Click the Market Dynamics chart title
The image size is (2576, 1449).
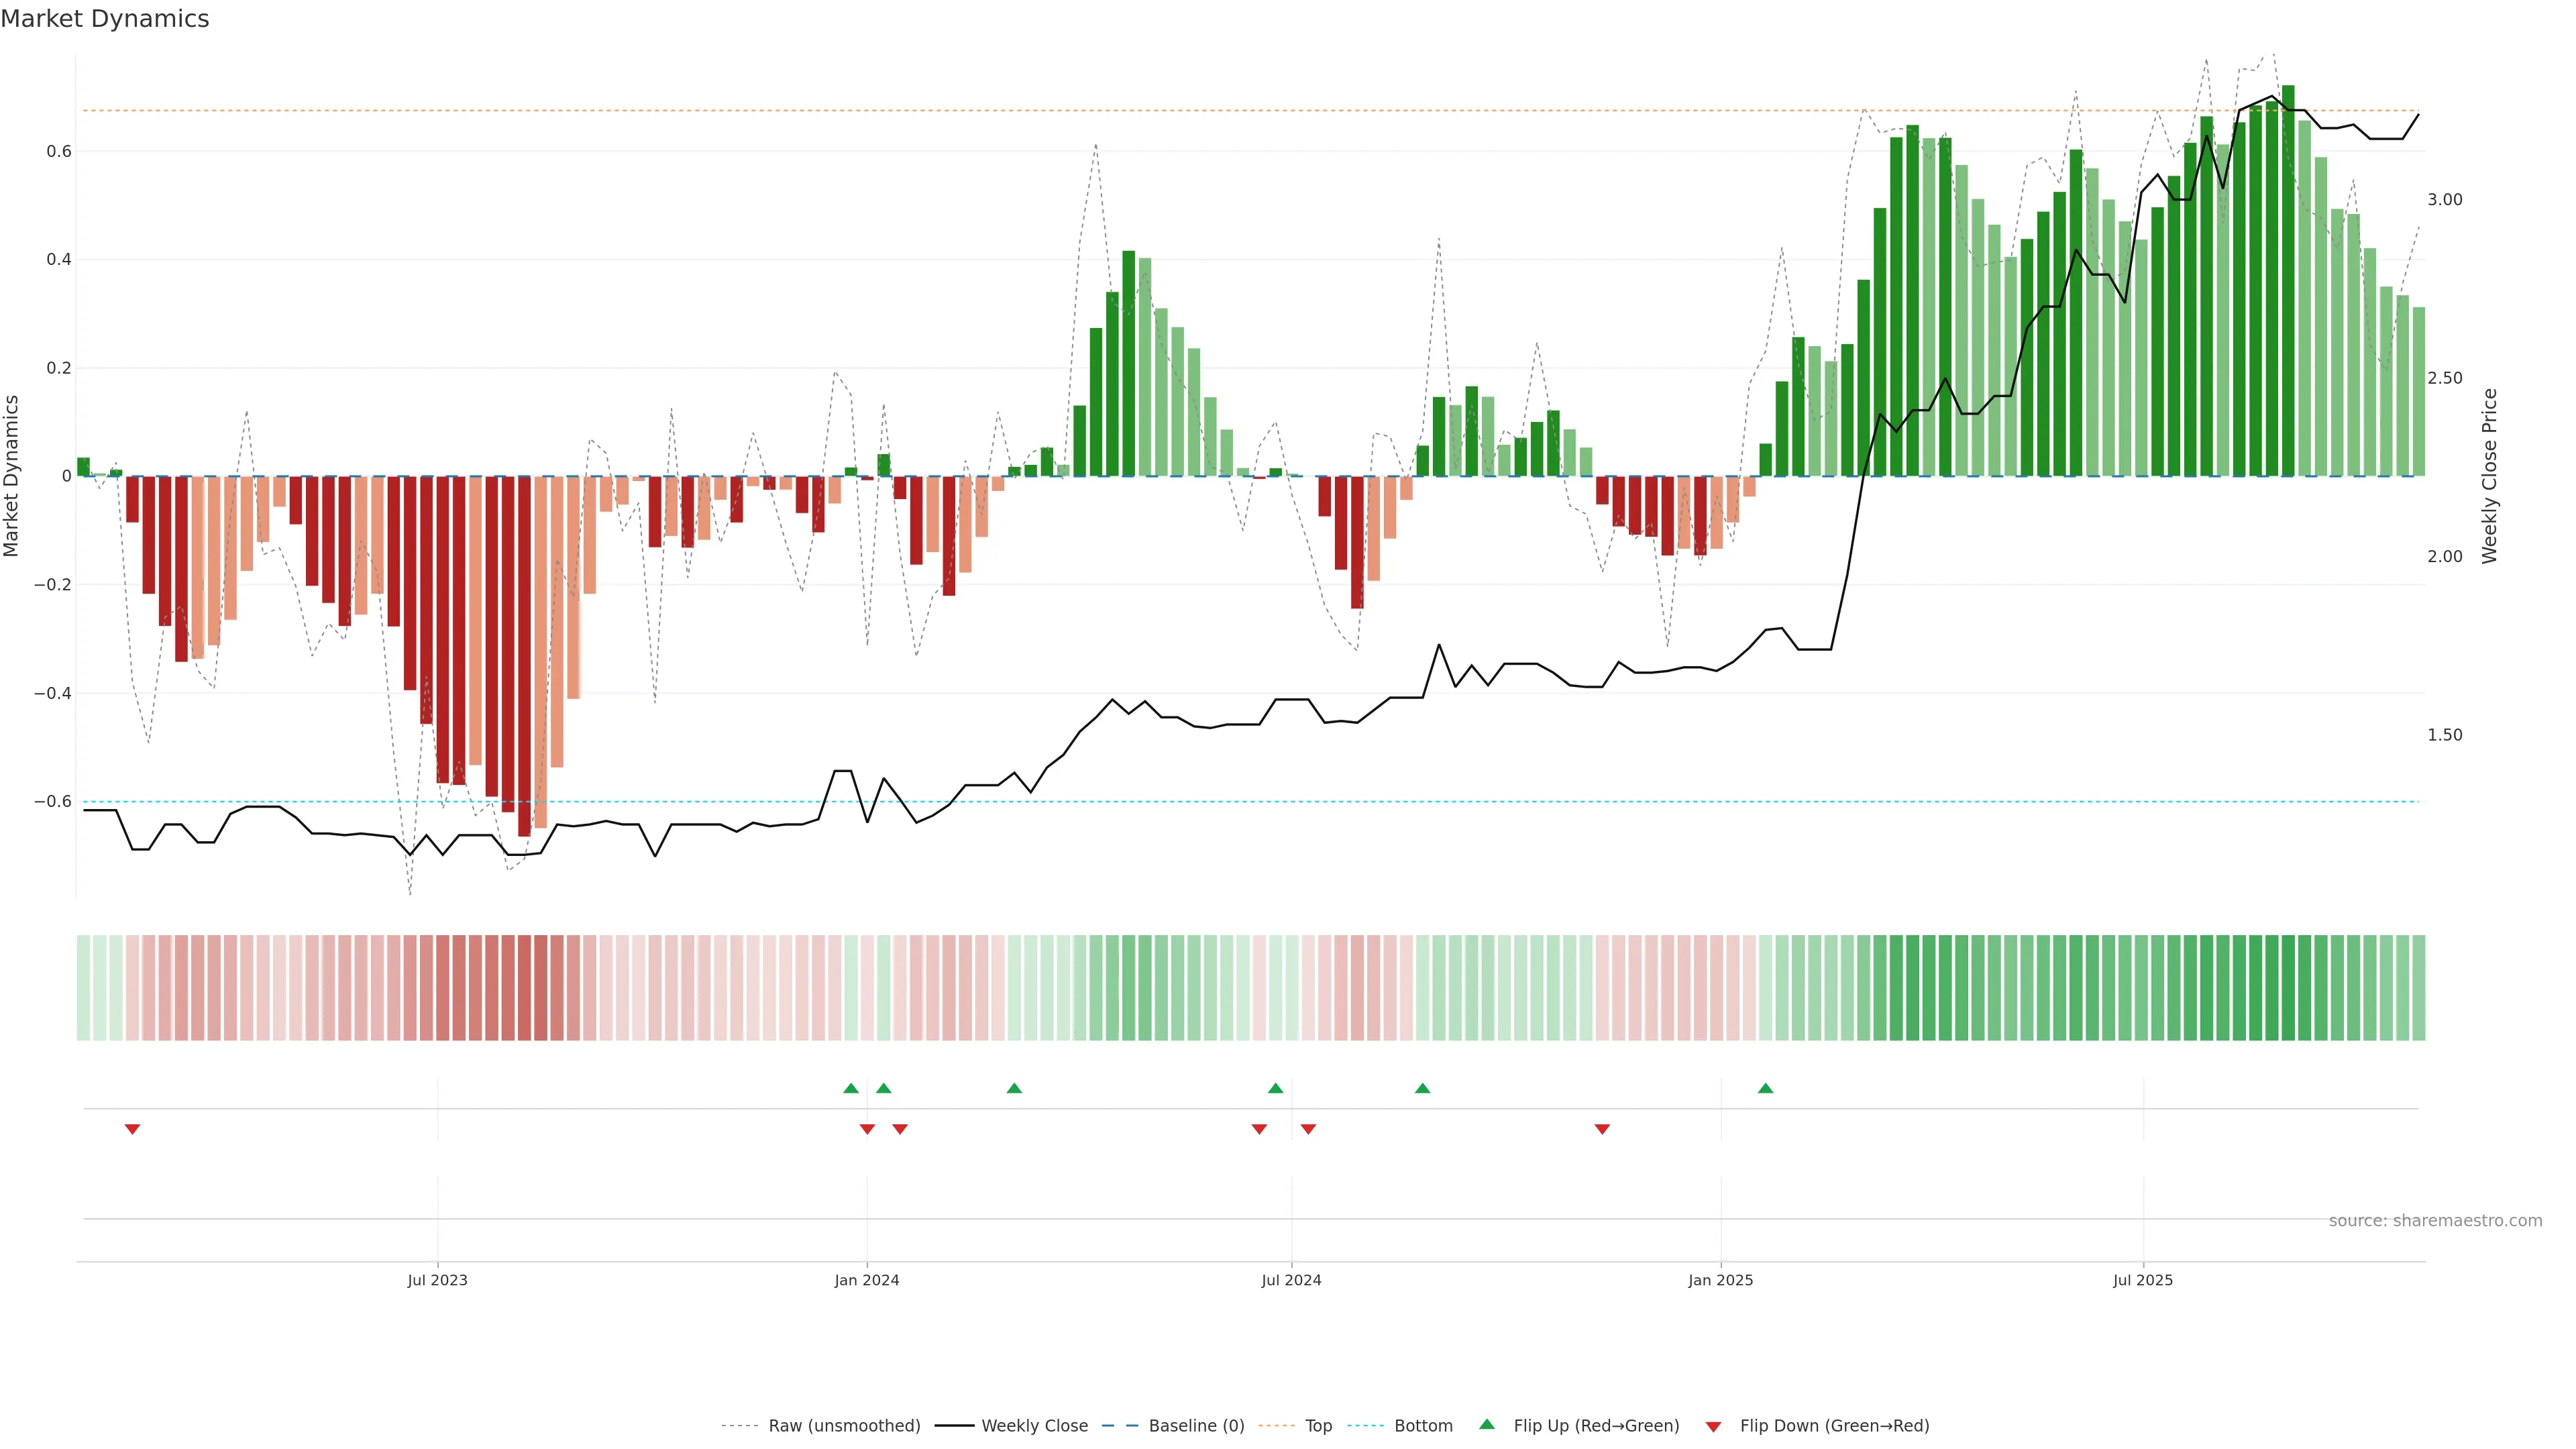[x=105, y=19]
